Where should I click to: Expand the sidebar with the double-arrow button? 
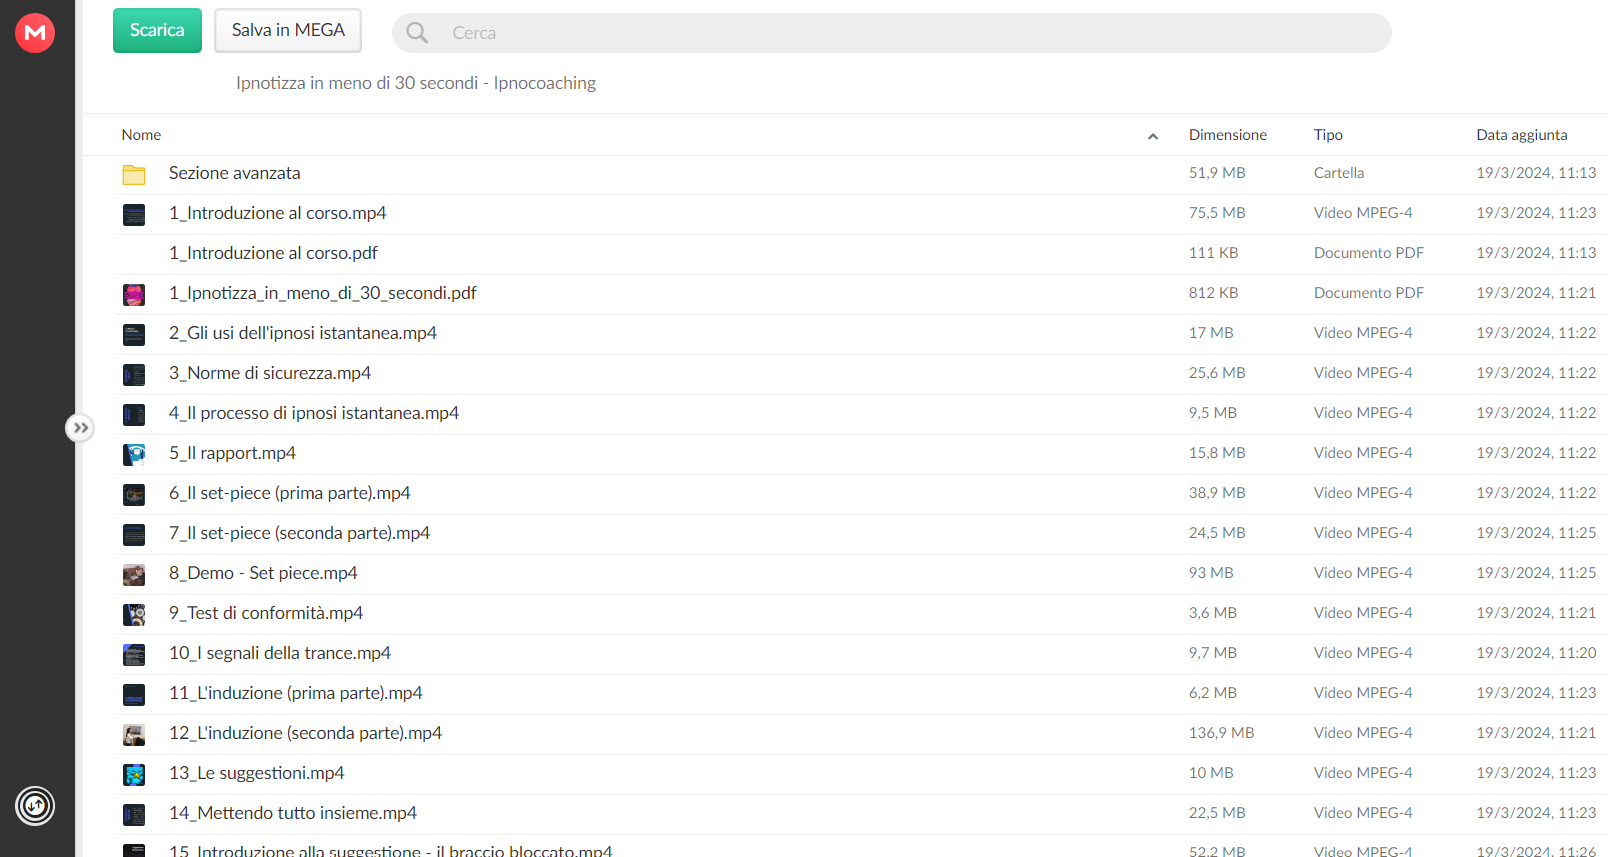80,428
